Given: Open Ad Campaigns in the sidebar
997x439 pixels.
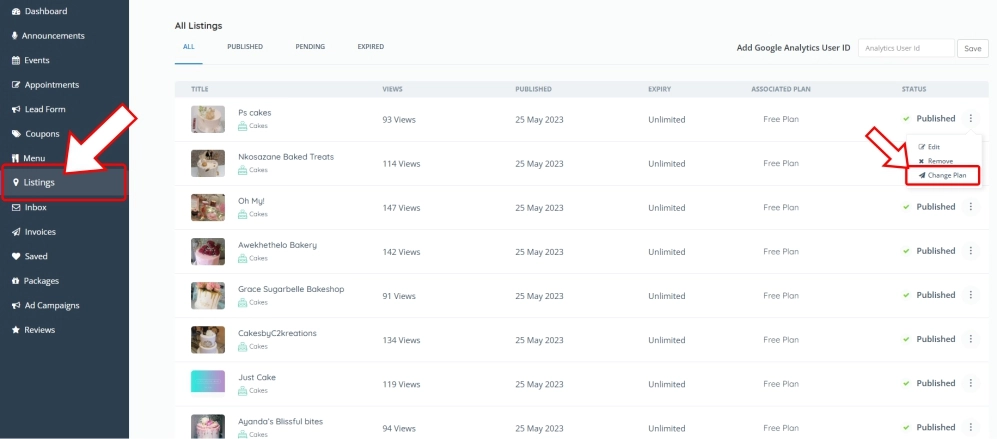Looking at the screenshot, I should [51, 305].
